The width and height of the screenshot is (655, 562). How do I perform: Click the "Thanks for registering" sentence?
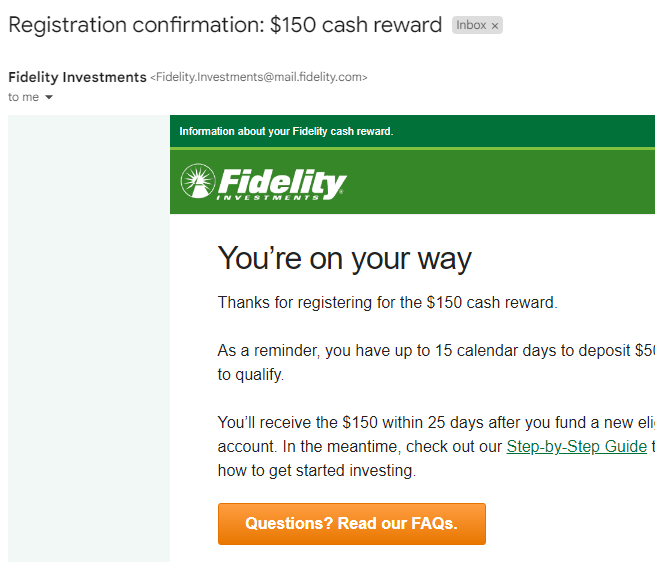click(x=387, y=302)
